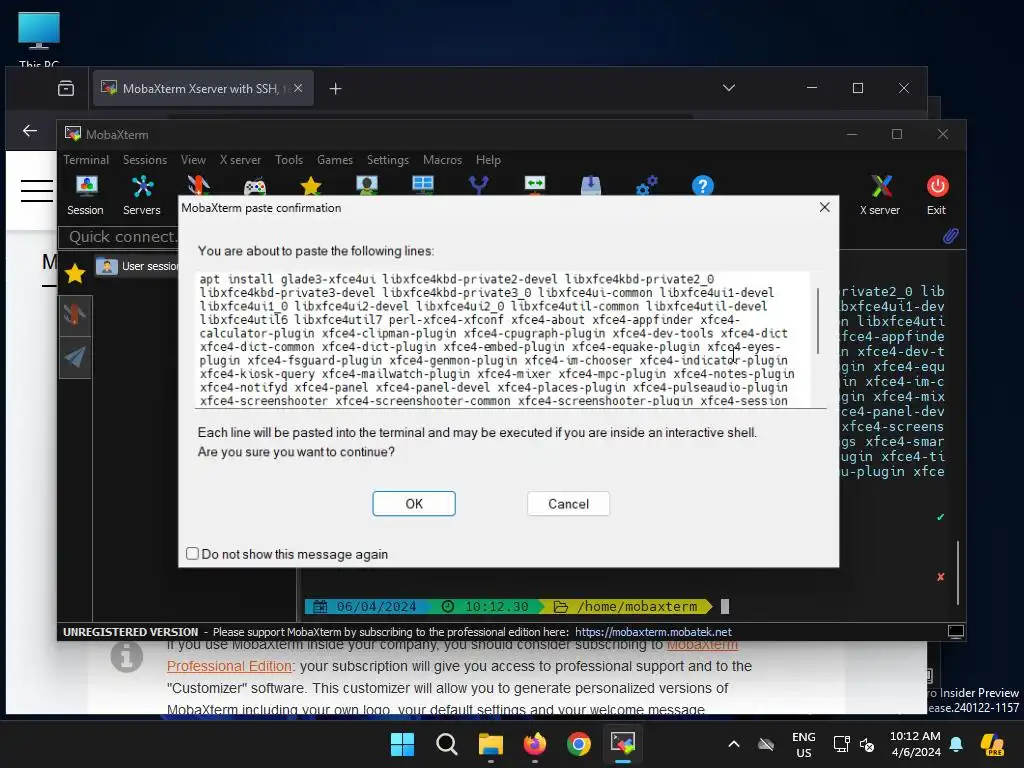Select the MultiExec fork icon
Image resolution: width=1024 pixels, height=768 pixels.
tap(479, 185)
